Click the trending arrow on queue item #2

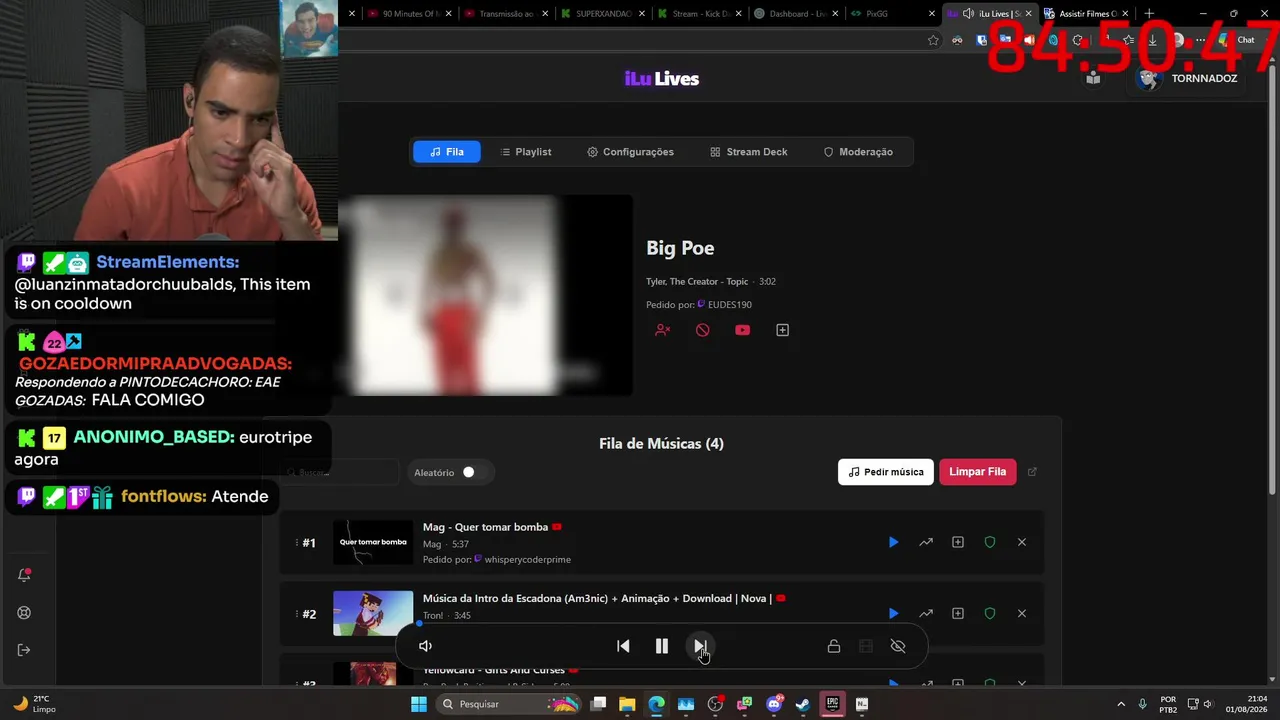[926, 613]
